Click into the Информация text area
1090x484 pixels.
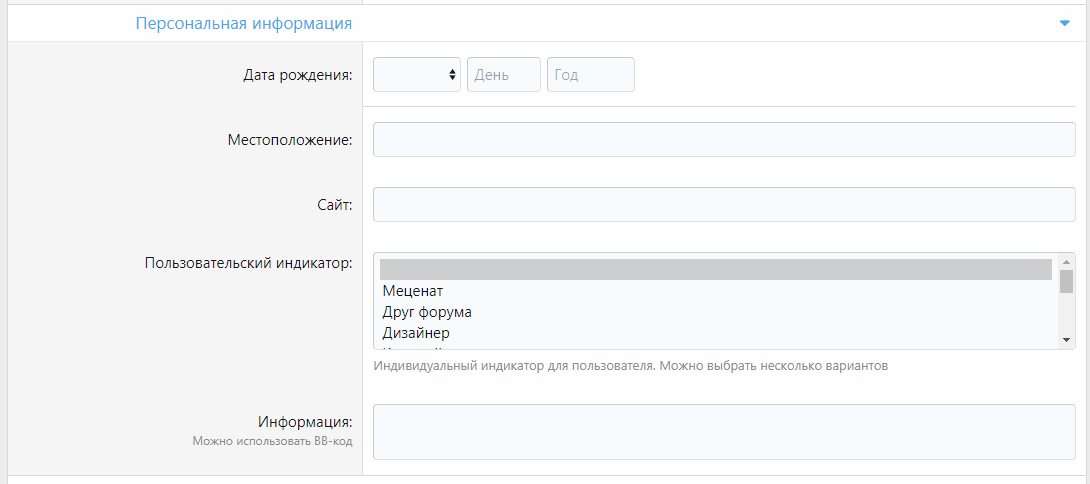723,432
